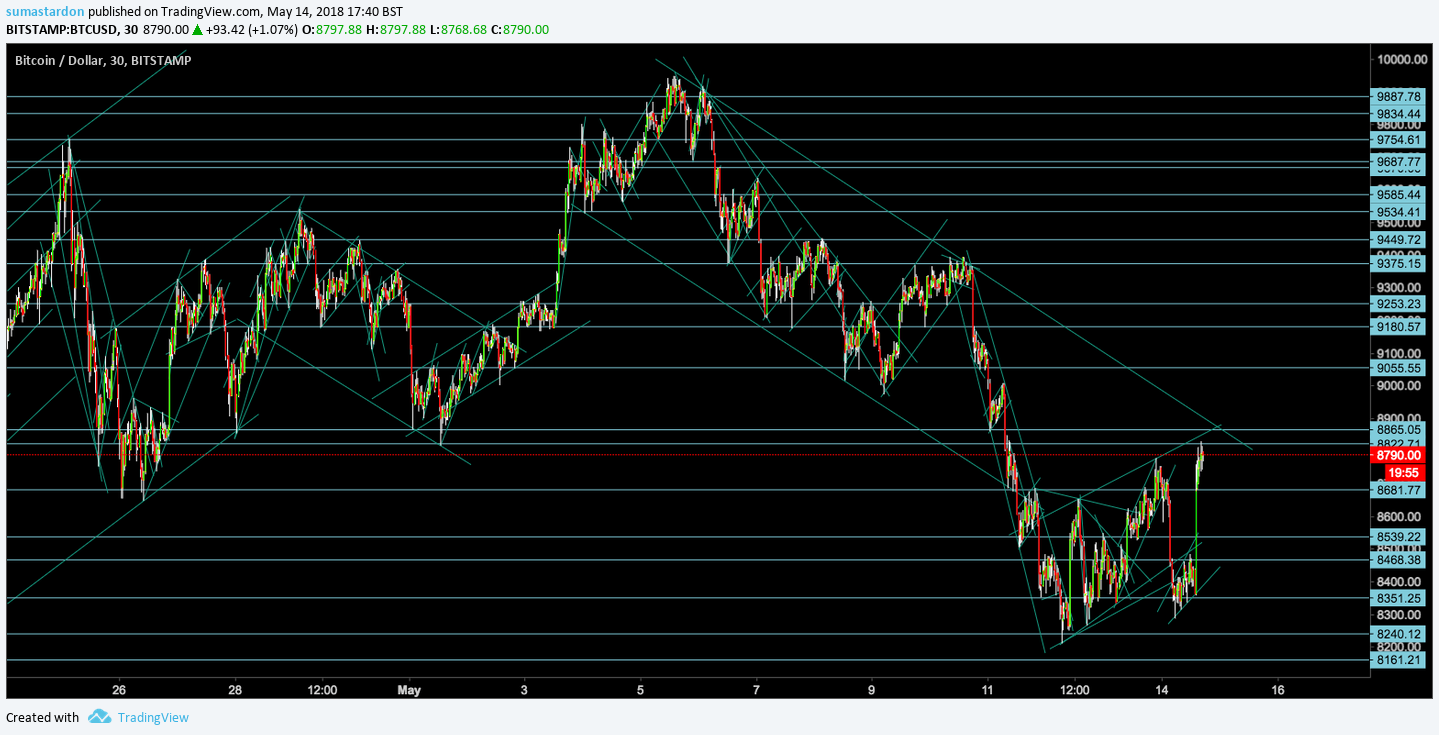Select the 9754.61 price label
The image size is (1439, 735).
pyautogui.click(x=1398, y=140)
